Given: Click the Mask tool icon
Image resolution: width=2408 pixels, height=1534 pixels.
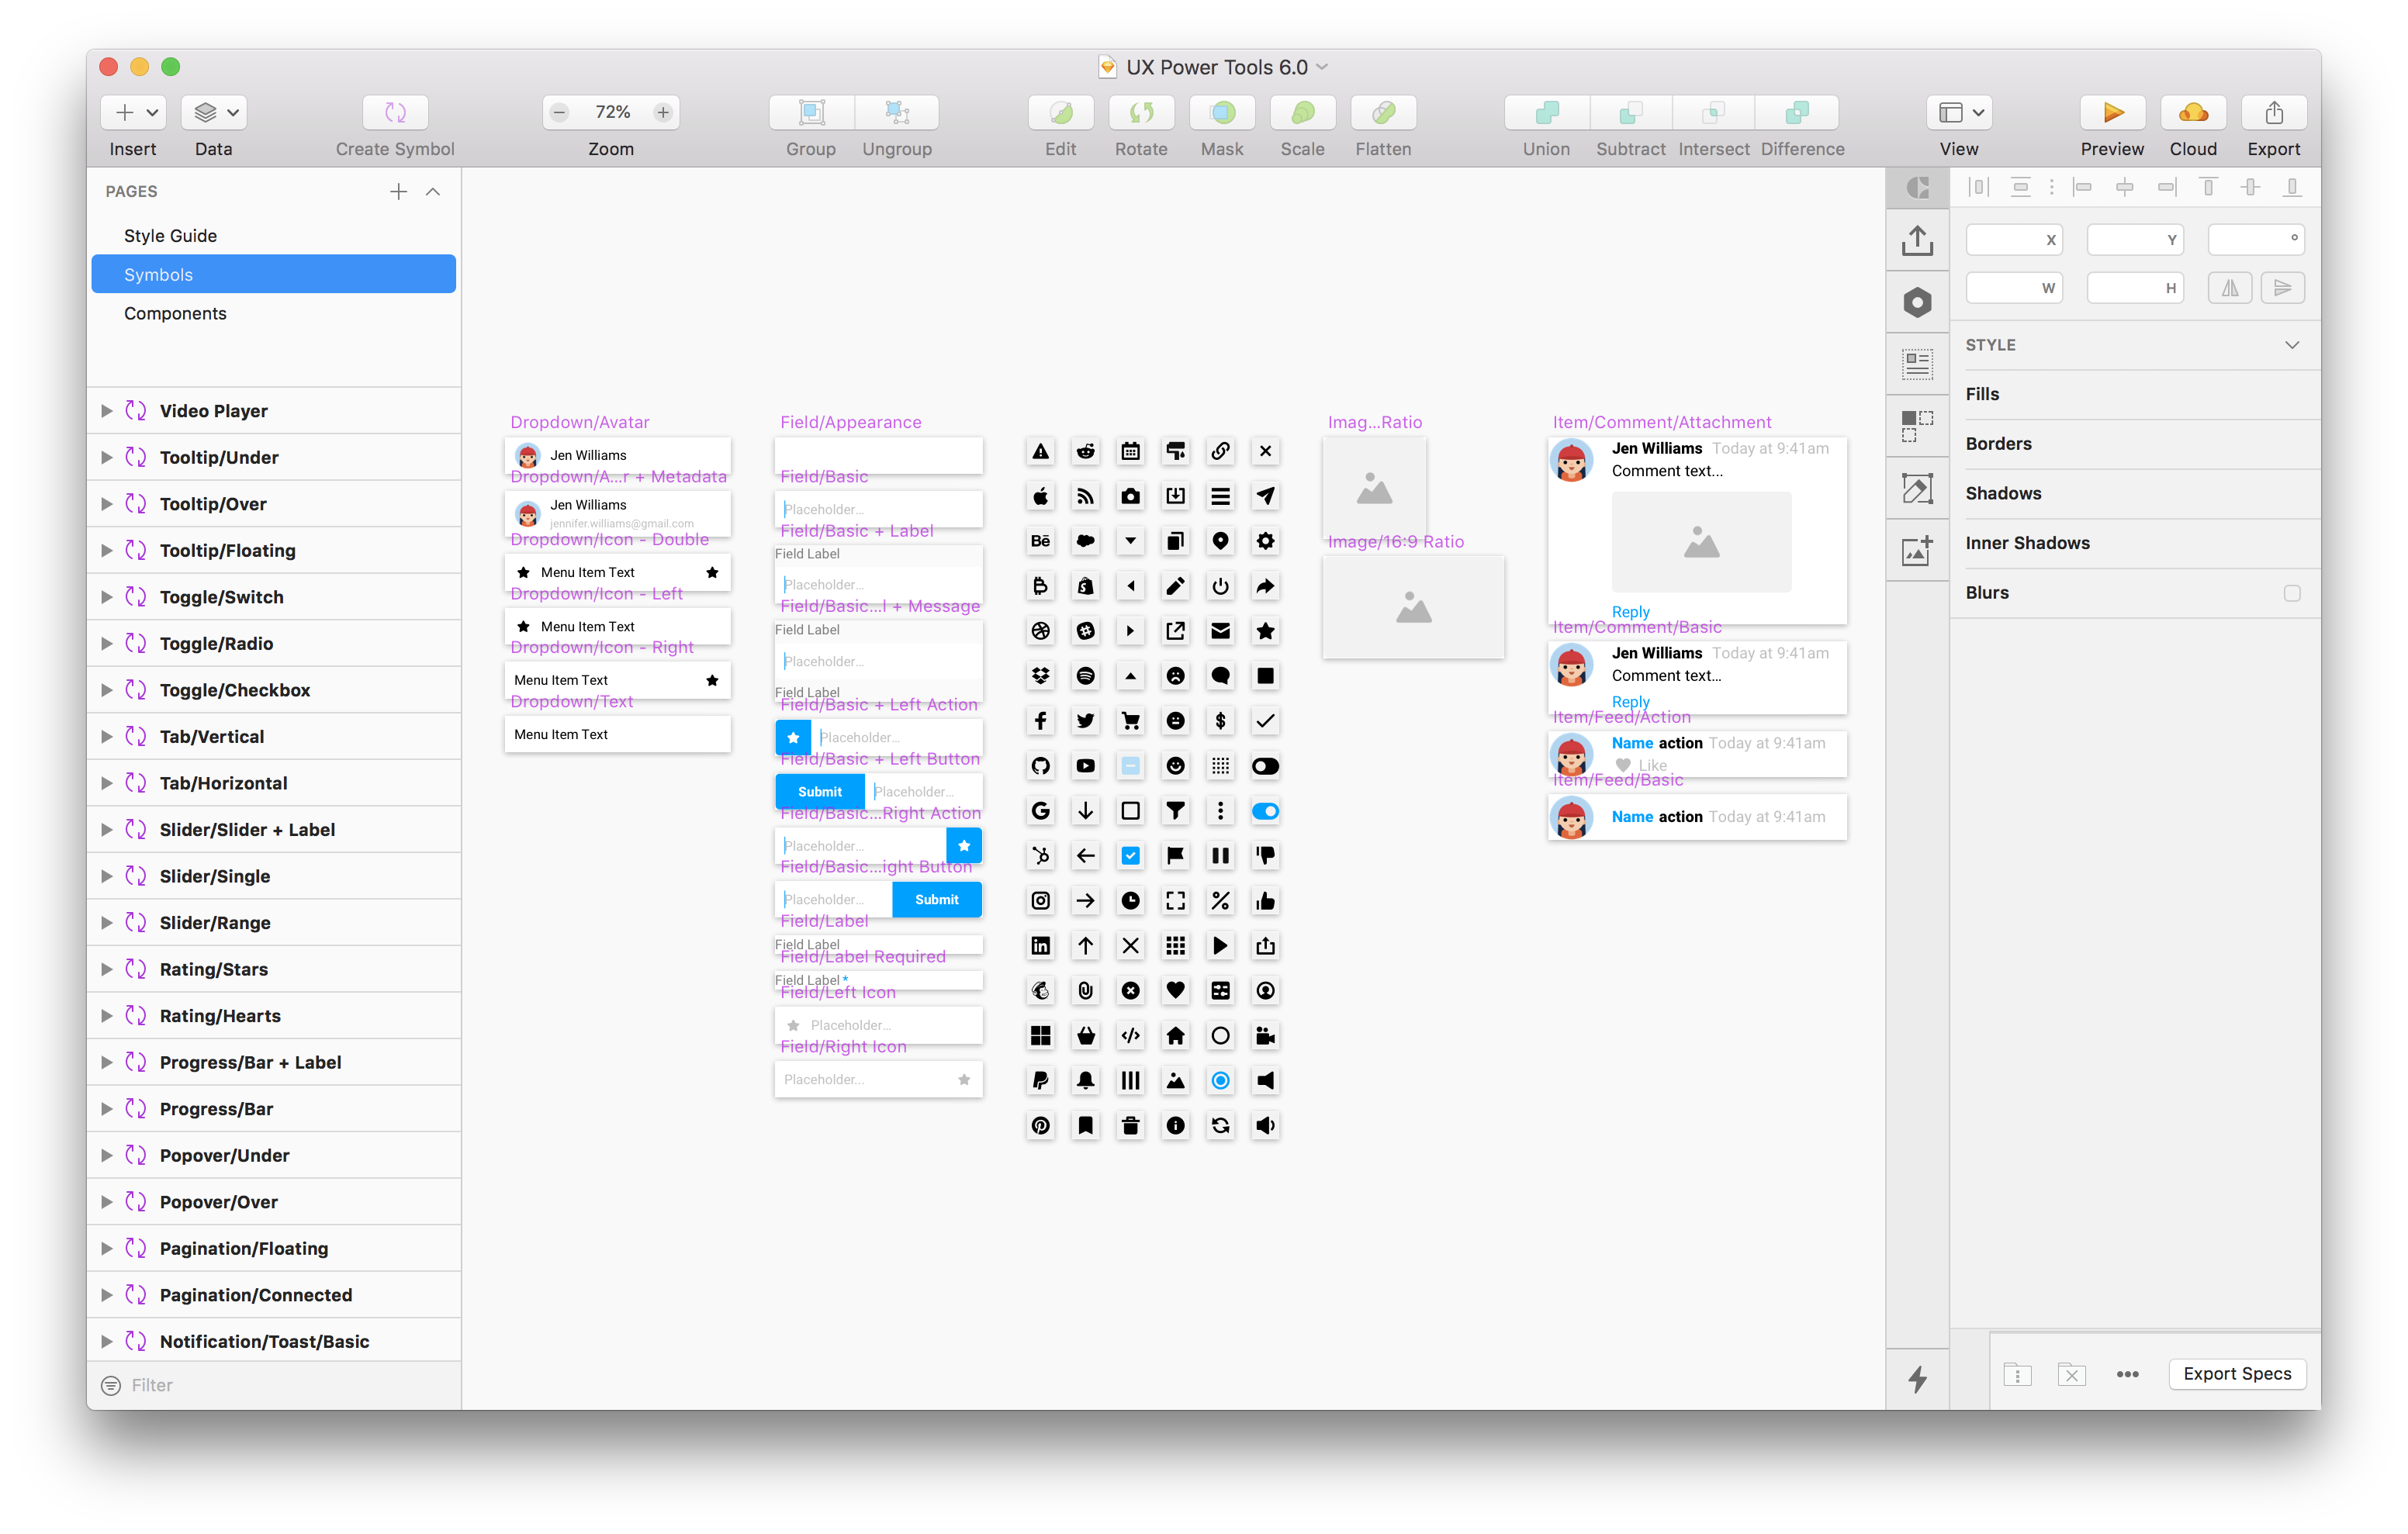Looking at the screenshot, I should coord(1221,113).
